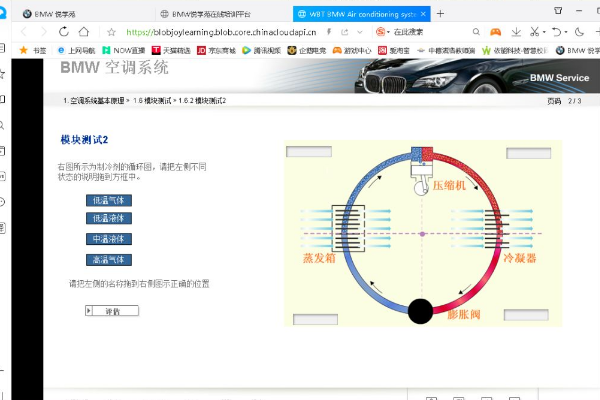The image size is (600, 400).
Task: Expand undo closed-tab dropdown arrow
Action: click(x=566, y=32)
